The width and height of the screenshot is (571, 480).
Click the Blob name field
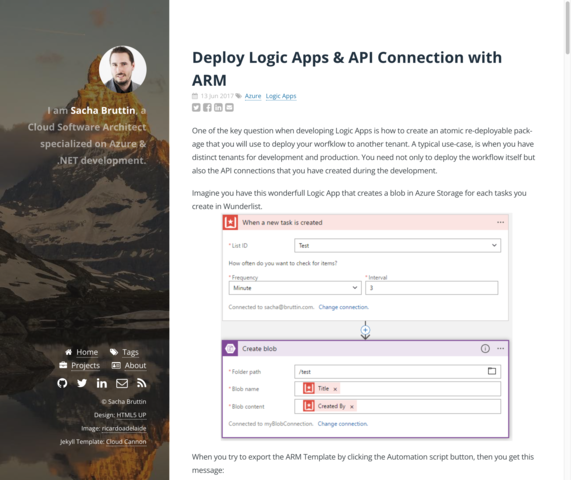397,389
